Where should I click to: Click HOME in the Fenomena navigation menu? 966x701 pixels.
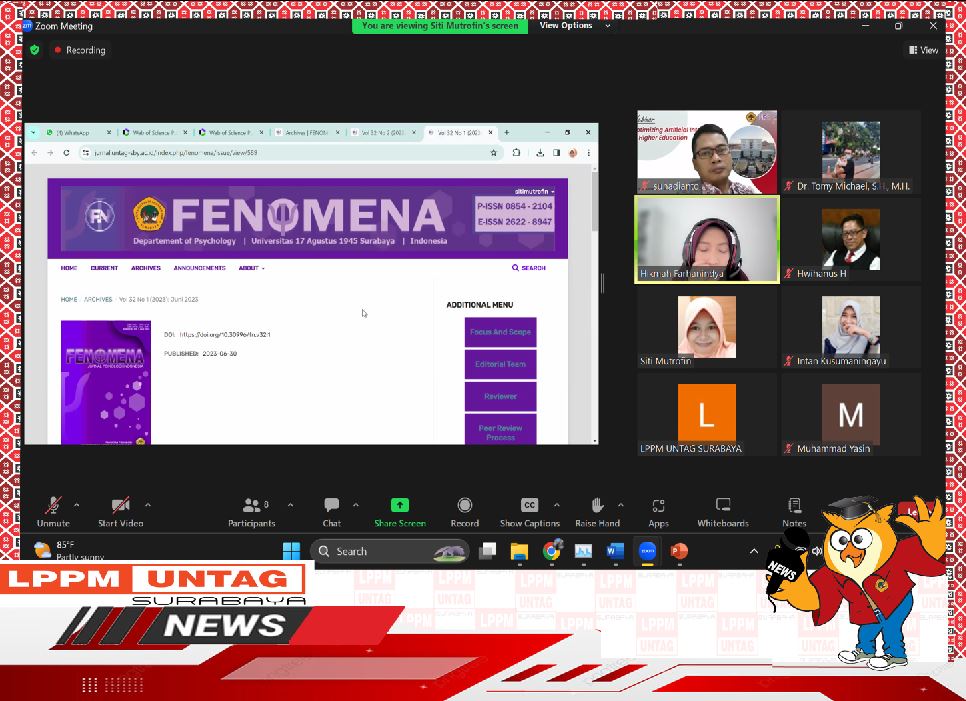point(68,268)
